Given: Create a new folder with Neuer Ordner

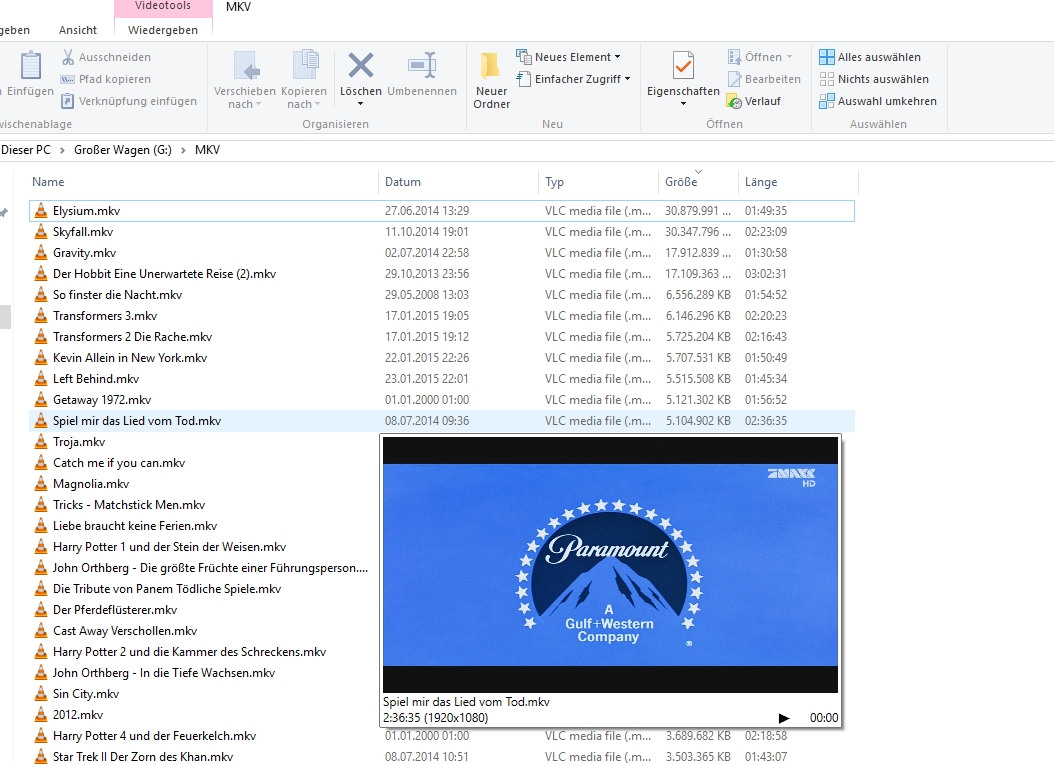Looking at the screenshot, I should click(x=491, y=79).
